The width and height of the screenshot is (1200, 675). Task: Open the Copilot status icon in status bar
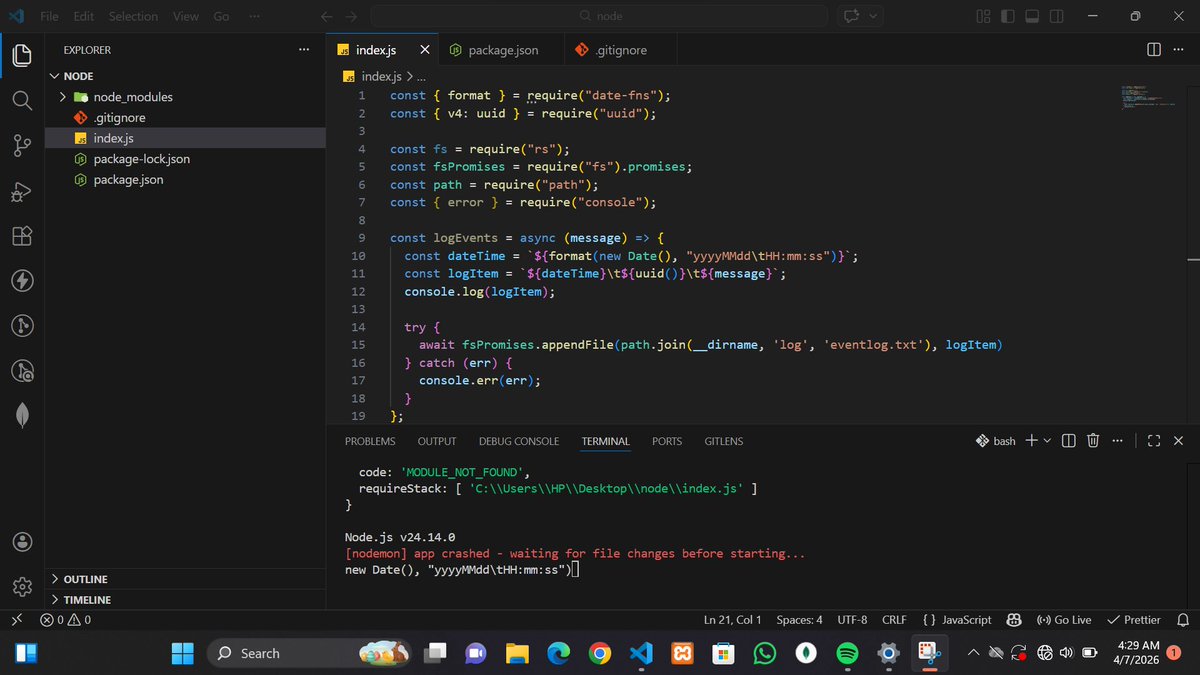click(x=1012, y=620)
